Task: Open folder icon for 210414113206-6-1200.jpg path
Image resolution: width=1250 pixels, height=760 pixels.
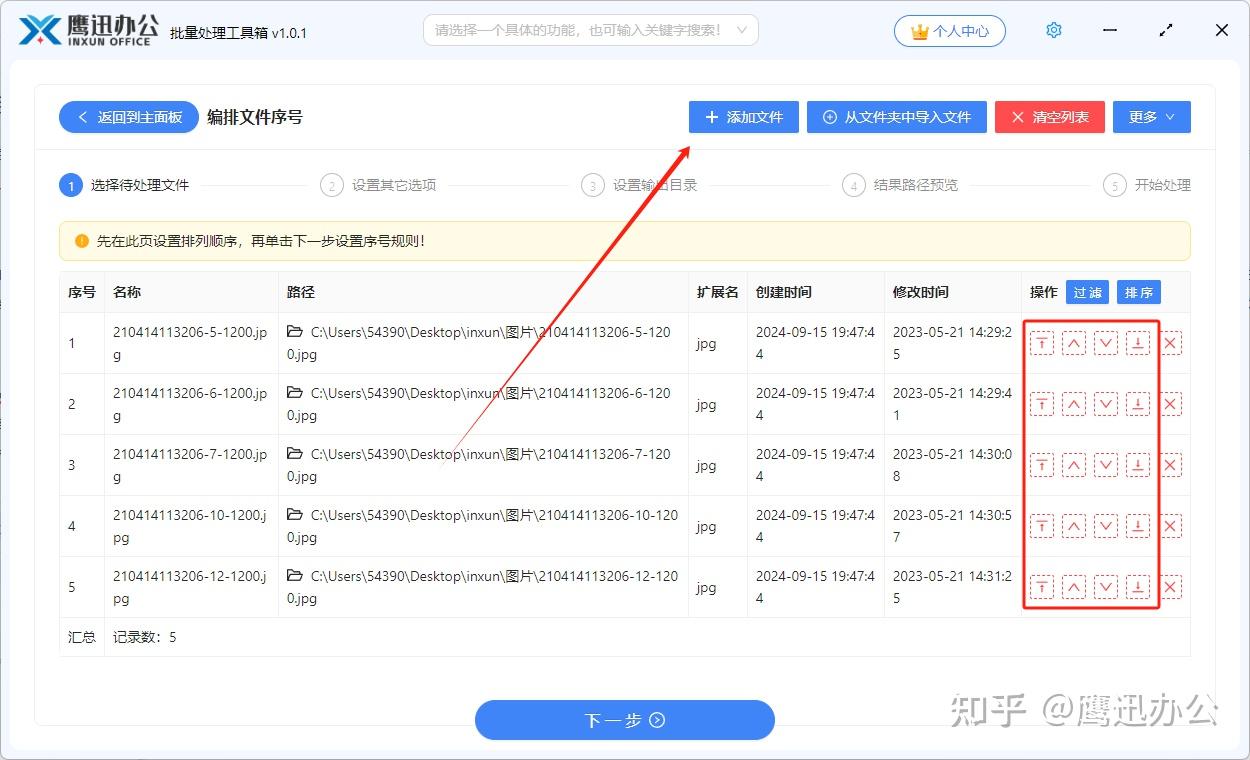Action: (295, 392)
